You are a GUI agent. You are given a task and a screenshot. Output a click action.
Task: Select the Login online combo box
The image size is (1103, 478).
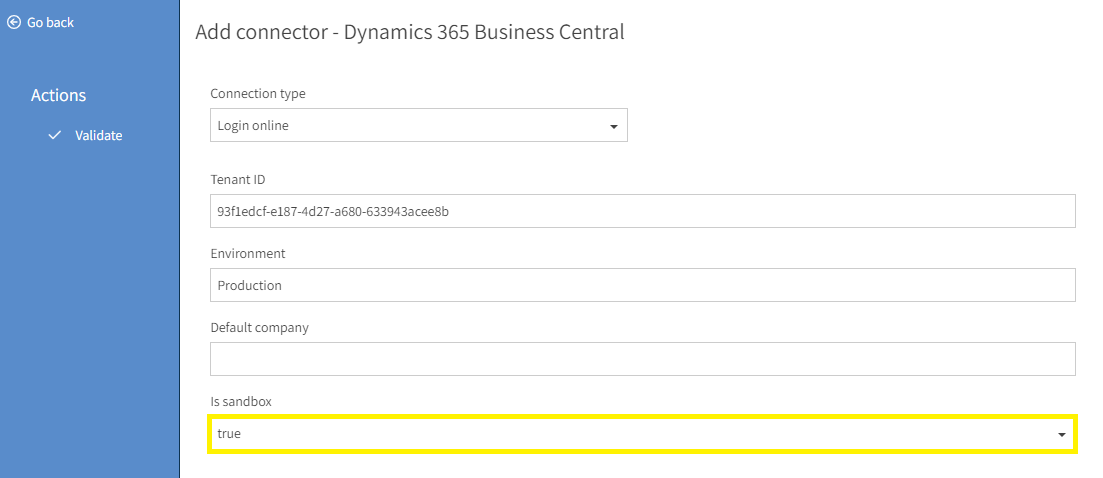tap(419, 125)
